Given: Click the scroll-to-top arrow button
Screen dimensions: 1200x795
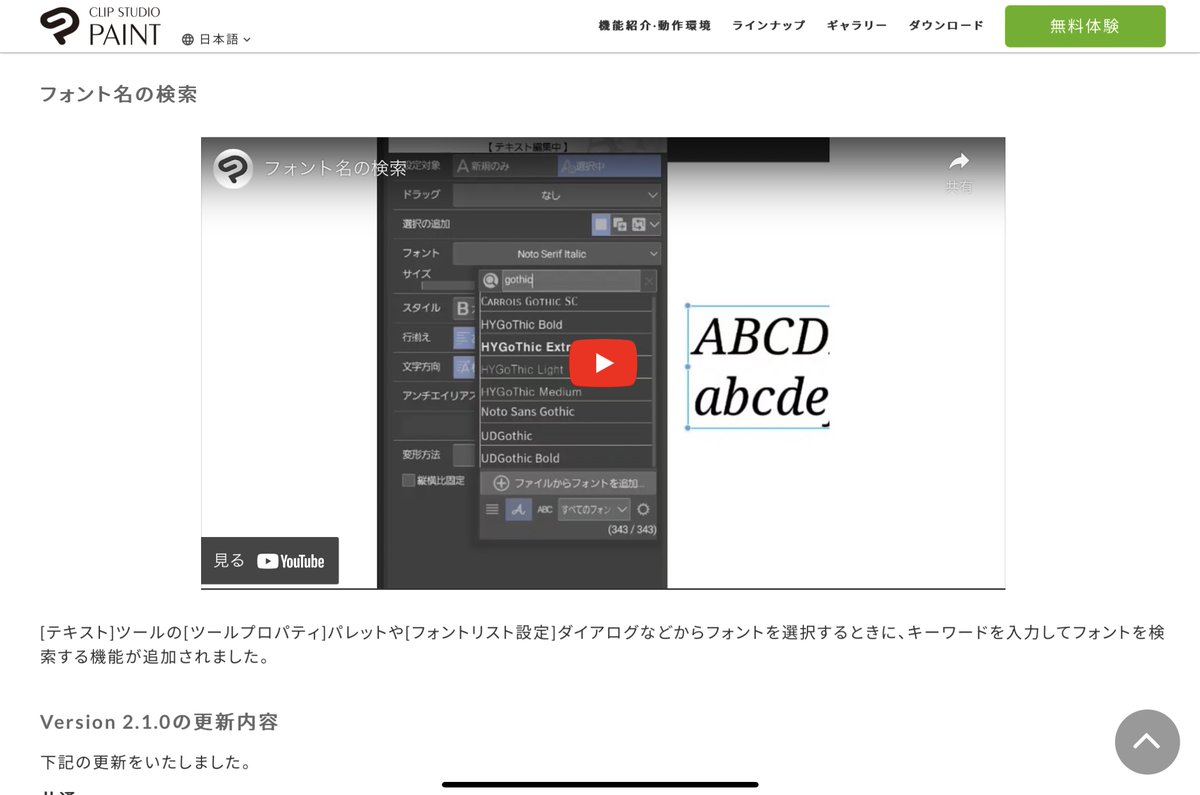Looking at the screenshot, I should click(1147, 742).
